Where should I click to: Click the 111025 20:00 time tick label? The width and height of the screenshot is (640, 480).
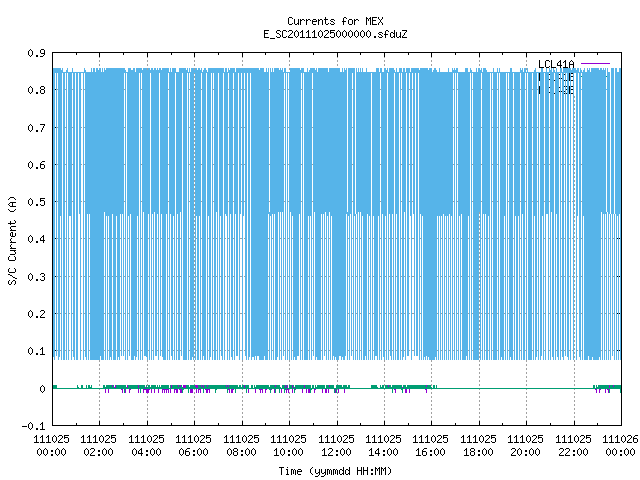point(525,445)
